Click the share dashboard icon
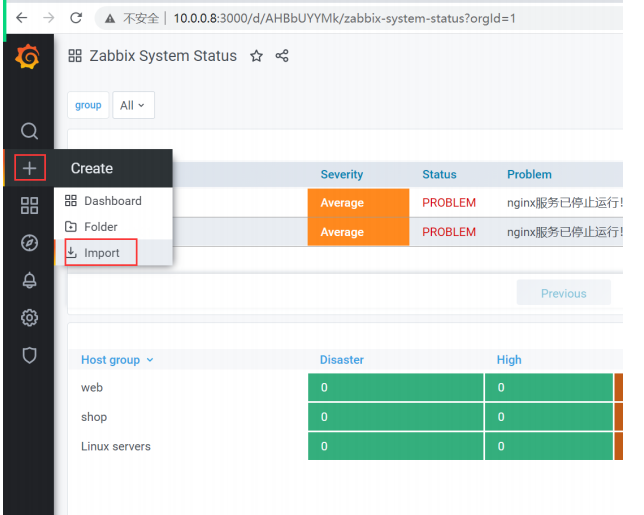This screenshot has height=515, width=644. [282, 55]
